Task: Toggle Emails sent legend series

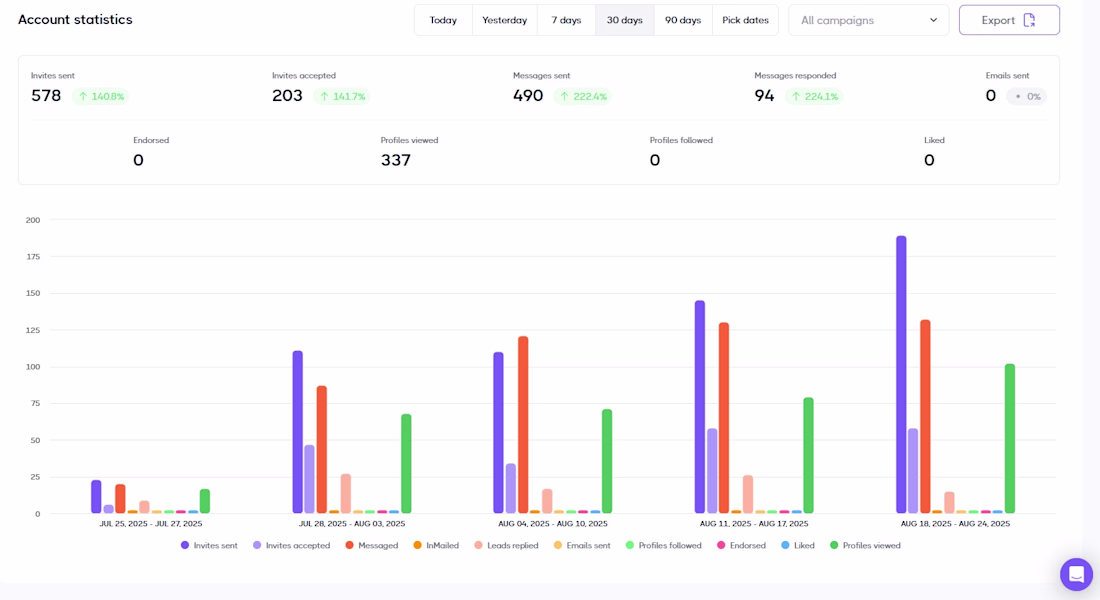Action: [x=582, y=545]
